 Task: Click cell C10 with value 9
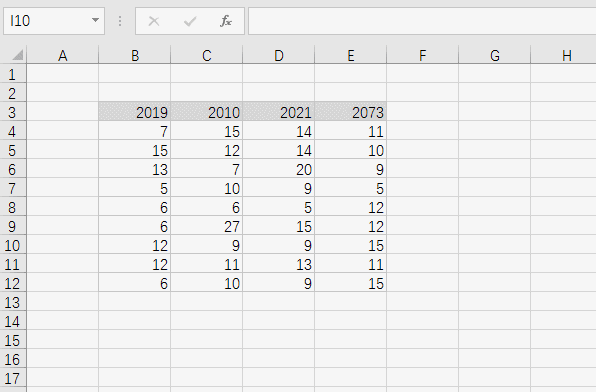point(206,245)
